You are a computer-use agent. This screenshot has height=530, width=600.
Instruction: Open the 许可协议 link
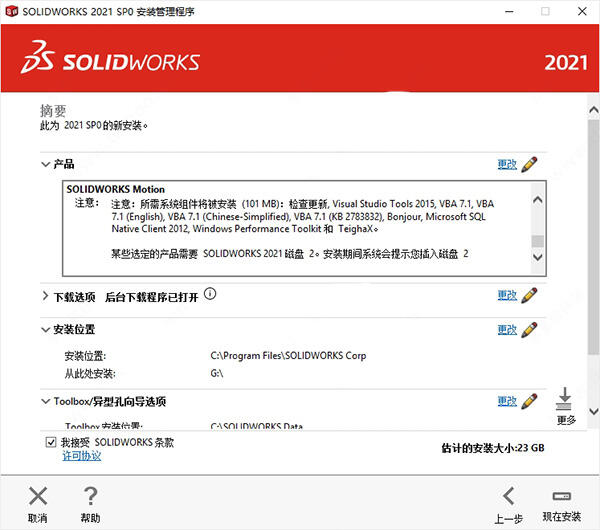(x=82, y=456)
